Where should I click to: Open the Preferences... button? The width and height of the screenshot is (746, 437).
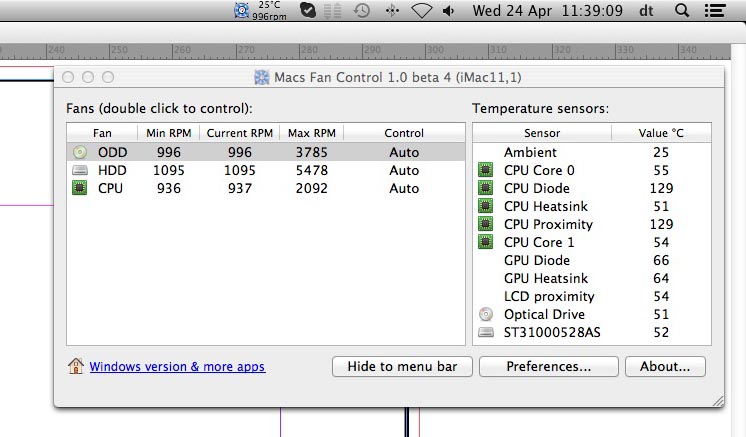[549, 367]
